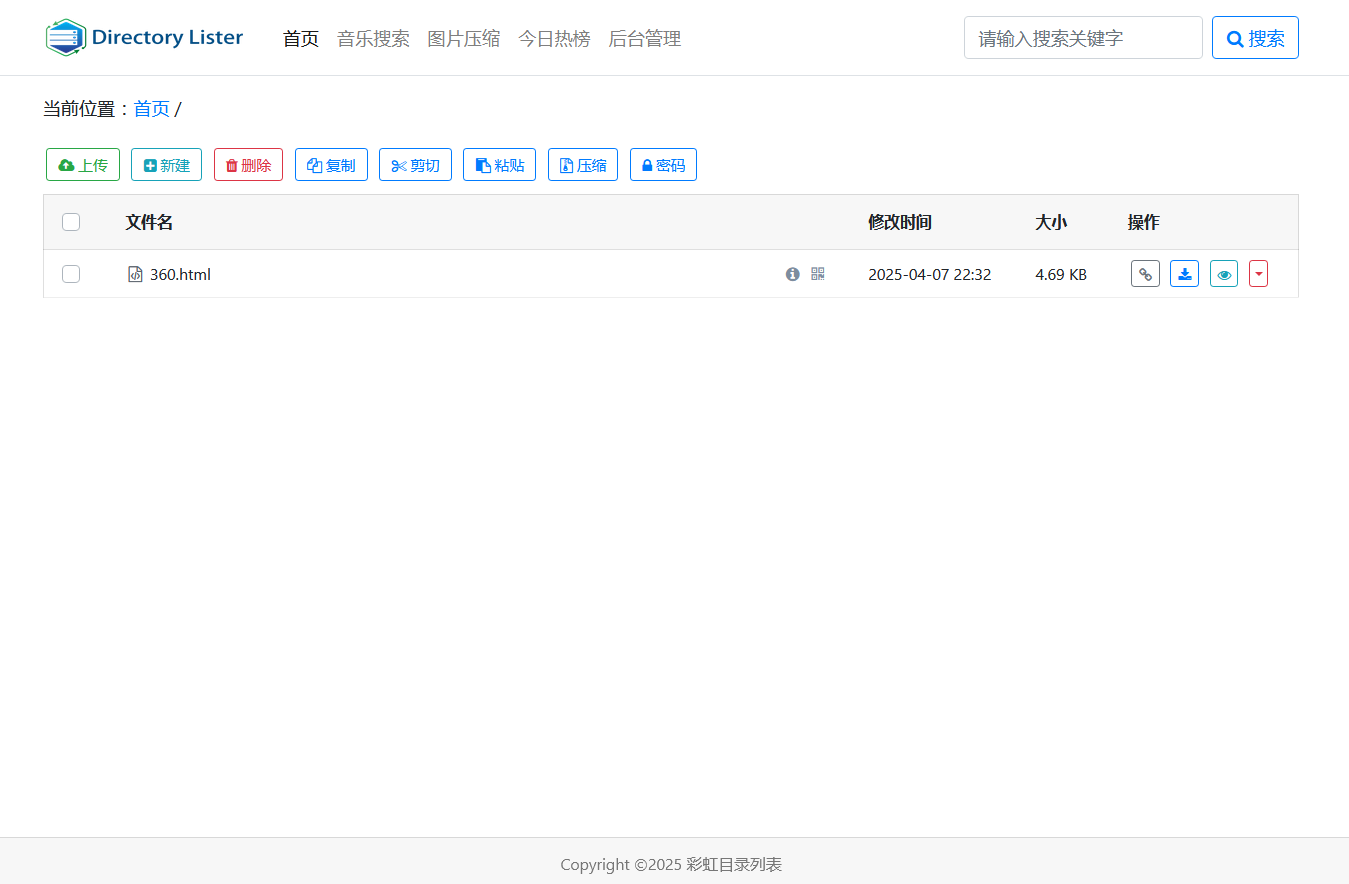The image size is (1349, 884).
Task: Click download icon for 360.html
Action: 1184,274
